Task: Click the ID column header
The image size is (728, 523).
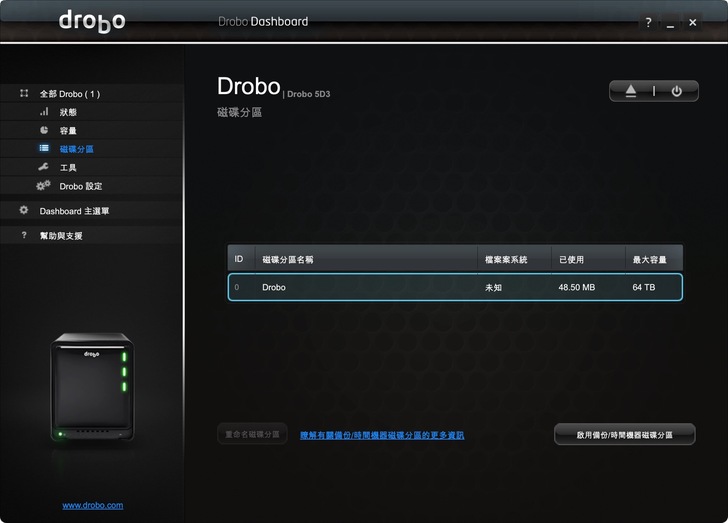Action: click(241, 259)
